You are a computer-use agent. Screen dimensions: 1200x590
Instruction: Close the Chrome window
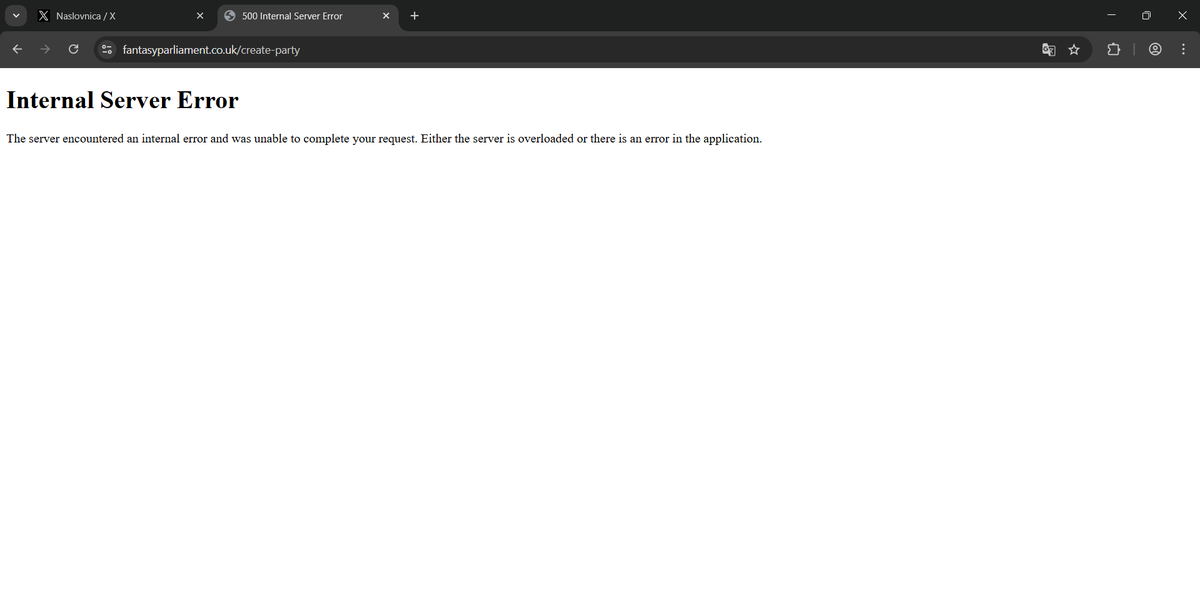(x=1182, y=15)
